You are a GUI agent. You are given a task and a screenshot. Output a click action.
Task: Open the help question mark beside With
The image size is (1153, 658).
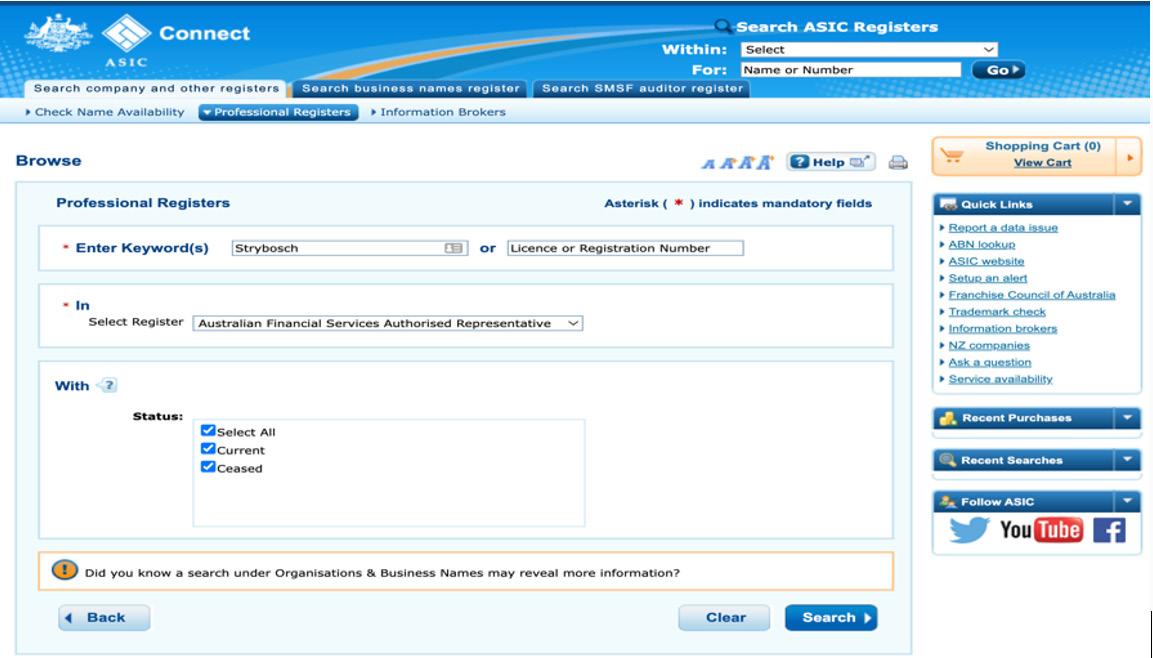click(107, 385)
